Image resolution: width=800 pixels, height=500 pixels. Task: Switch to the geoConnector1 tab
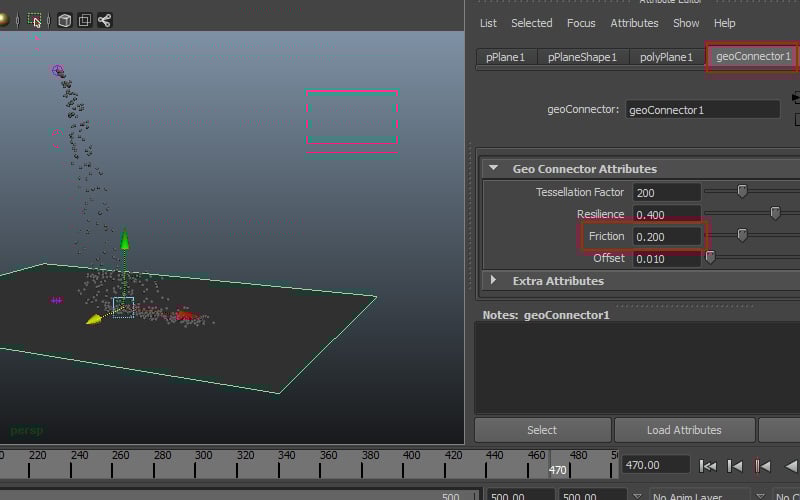click(753, 56)
